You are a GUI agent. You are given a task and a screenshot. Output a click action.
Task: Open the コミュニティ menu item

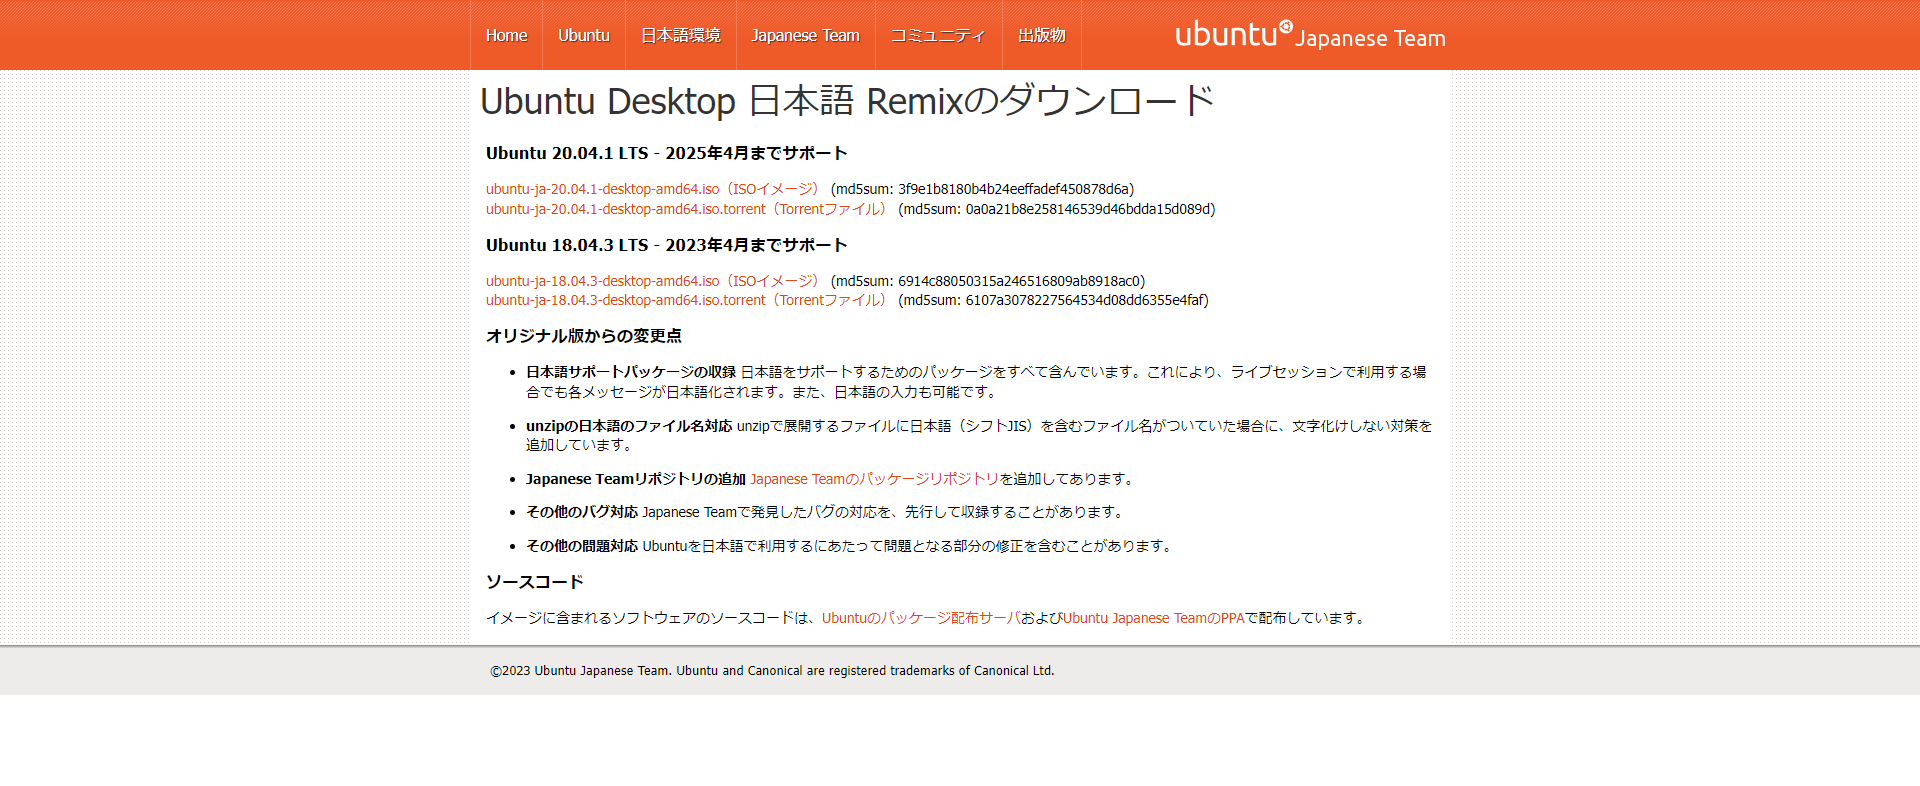[938, 35]
